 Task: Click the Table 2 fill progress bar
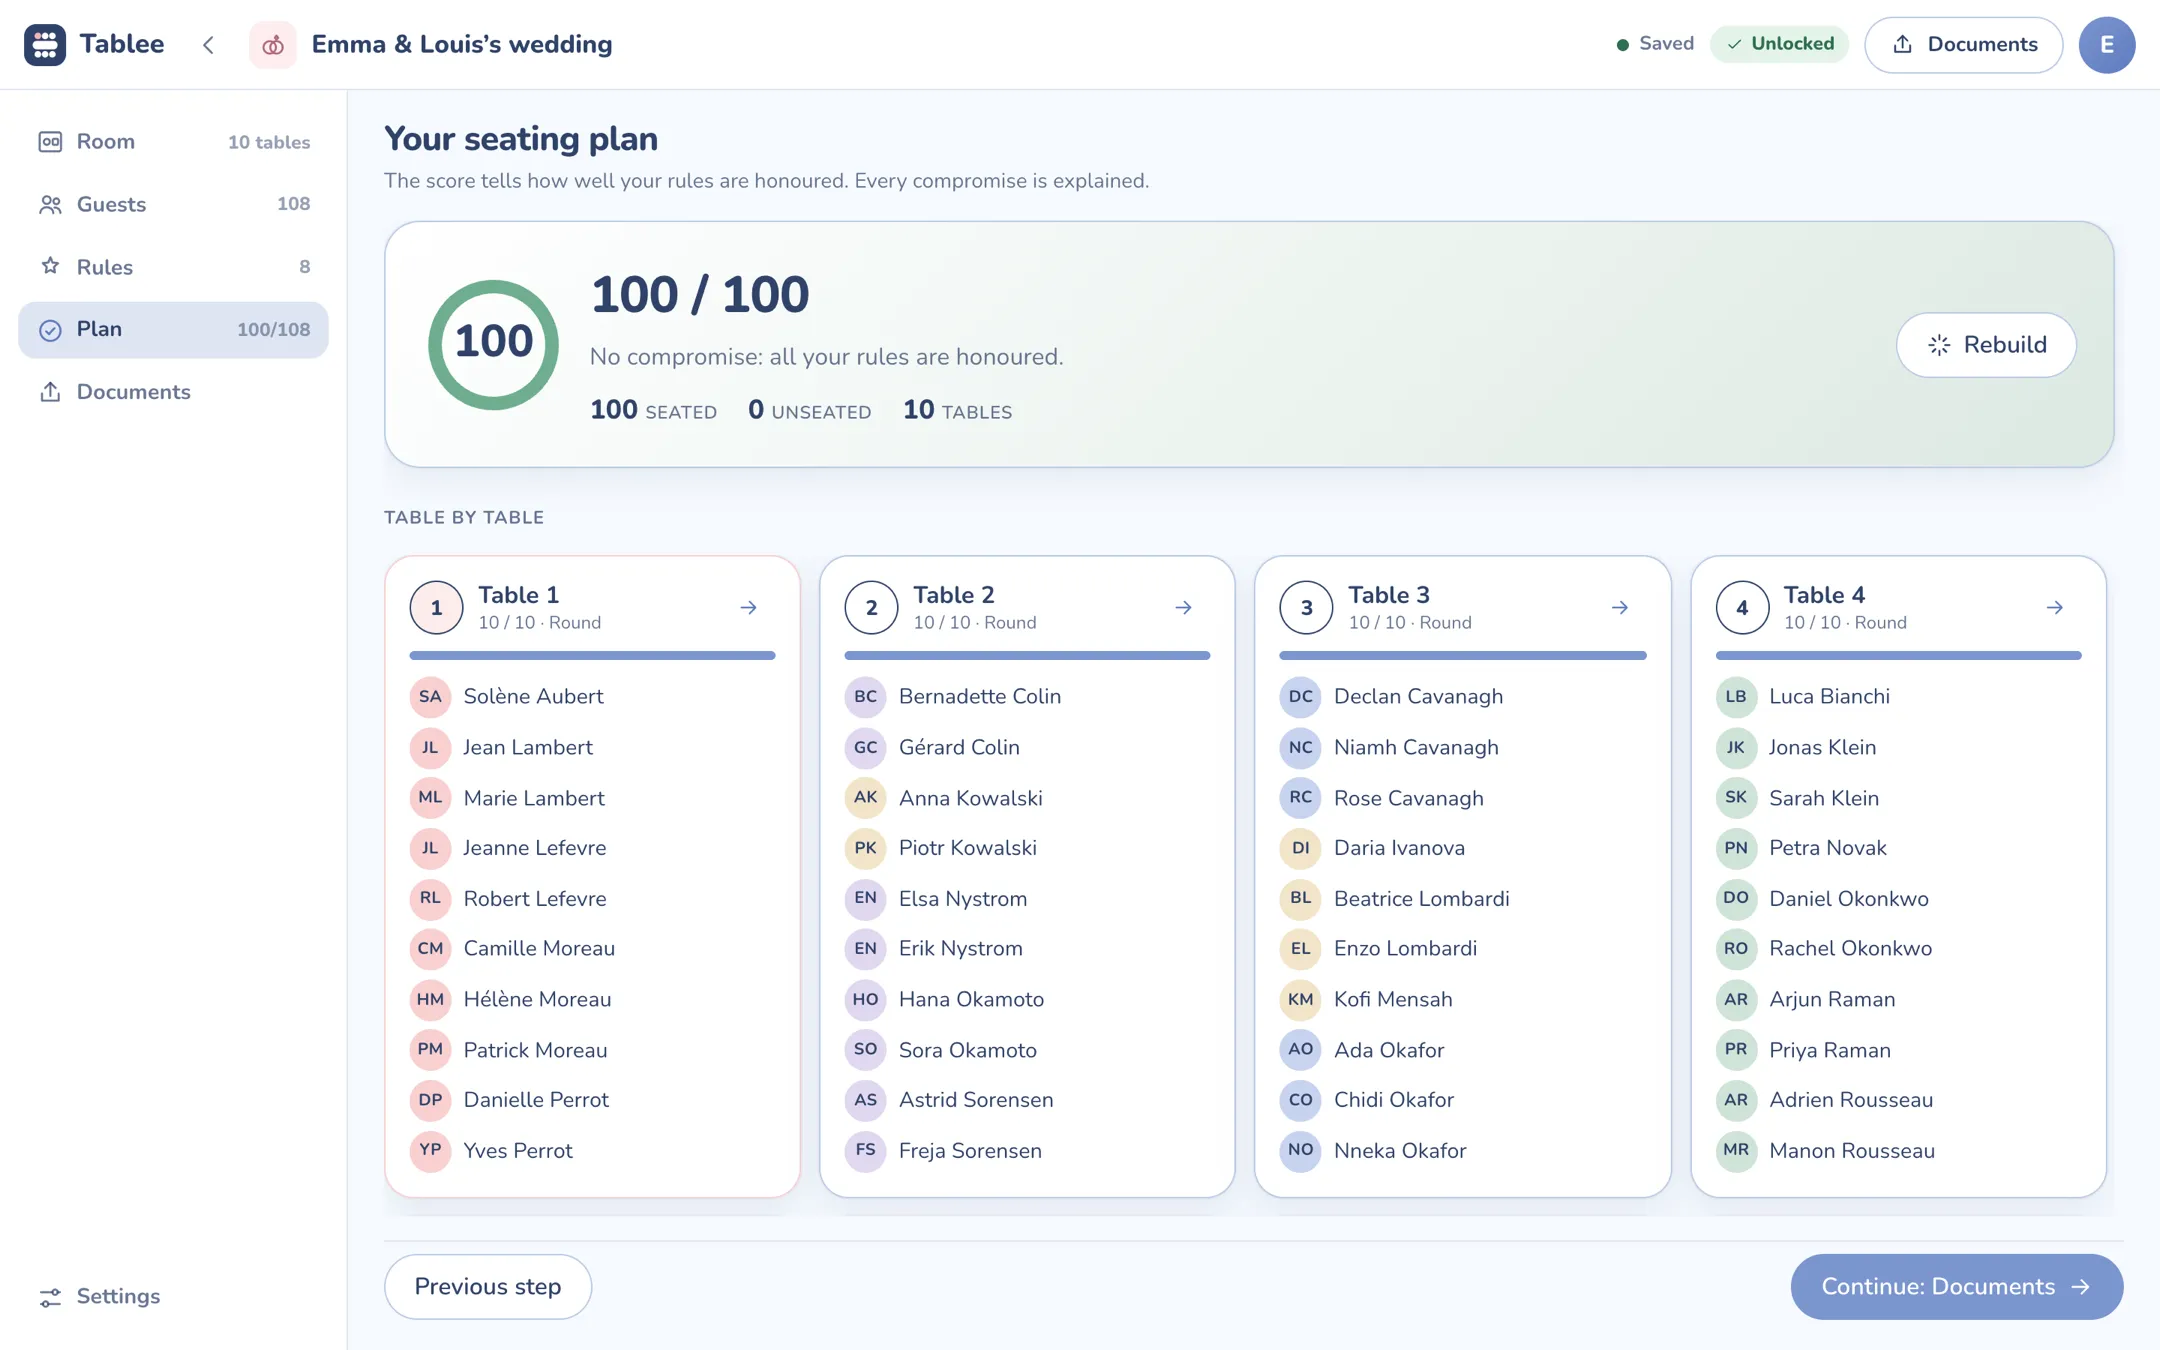pos(1027,655)
